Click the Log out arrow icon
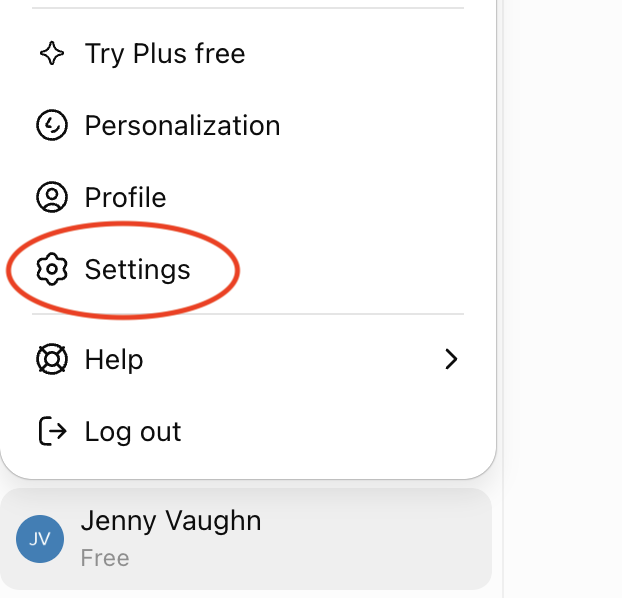This screenshot has width=622, height=598. pos(52,431)
